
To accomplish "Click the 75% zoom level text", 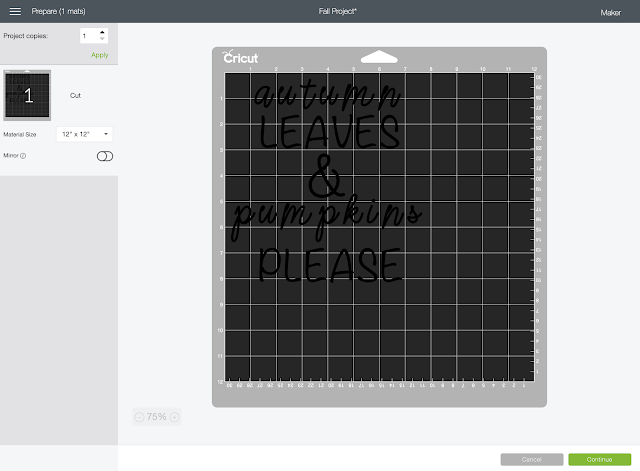I will coord(156,417).
